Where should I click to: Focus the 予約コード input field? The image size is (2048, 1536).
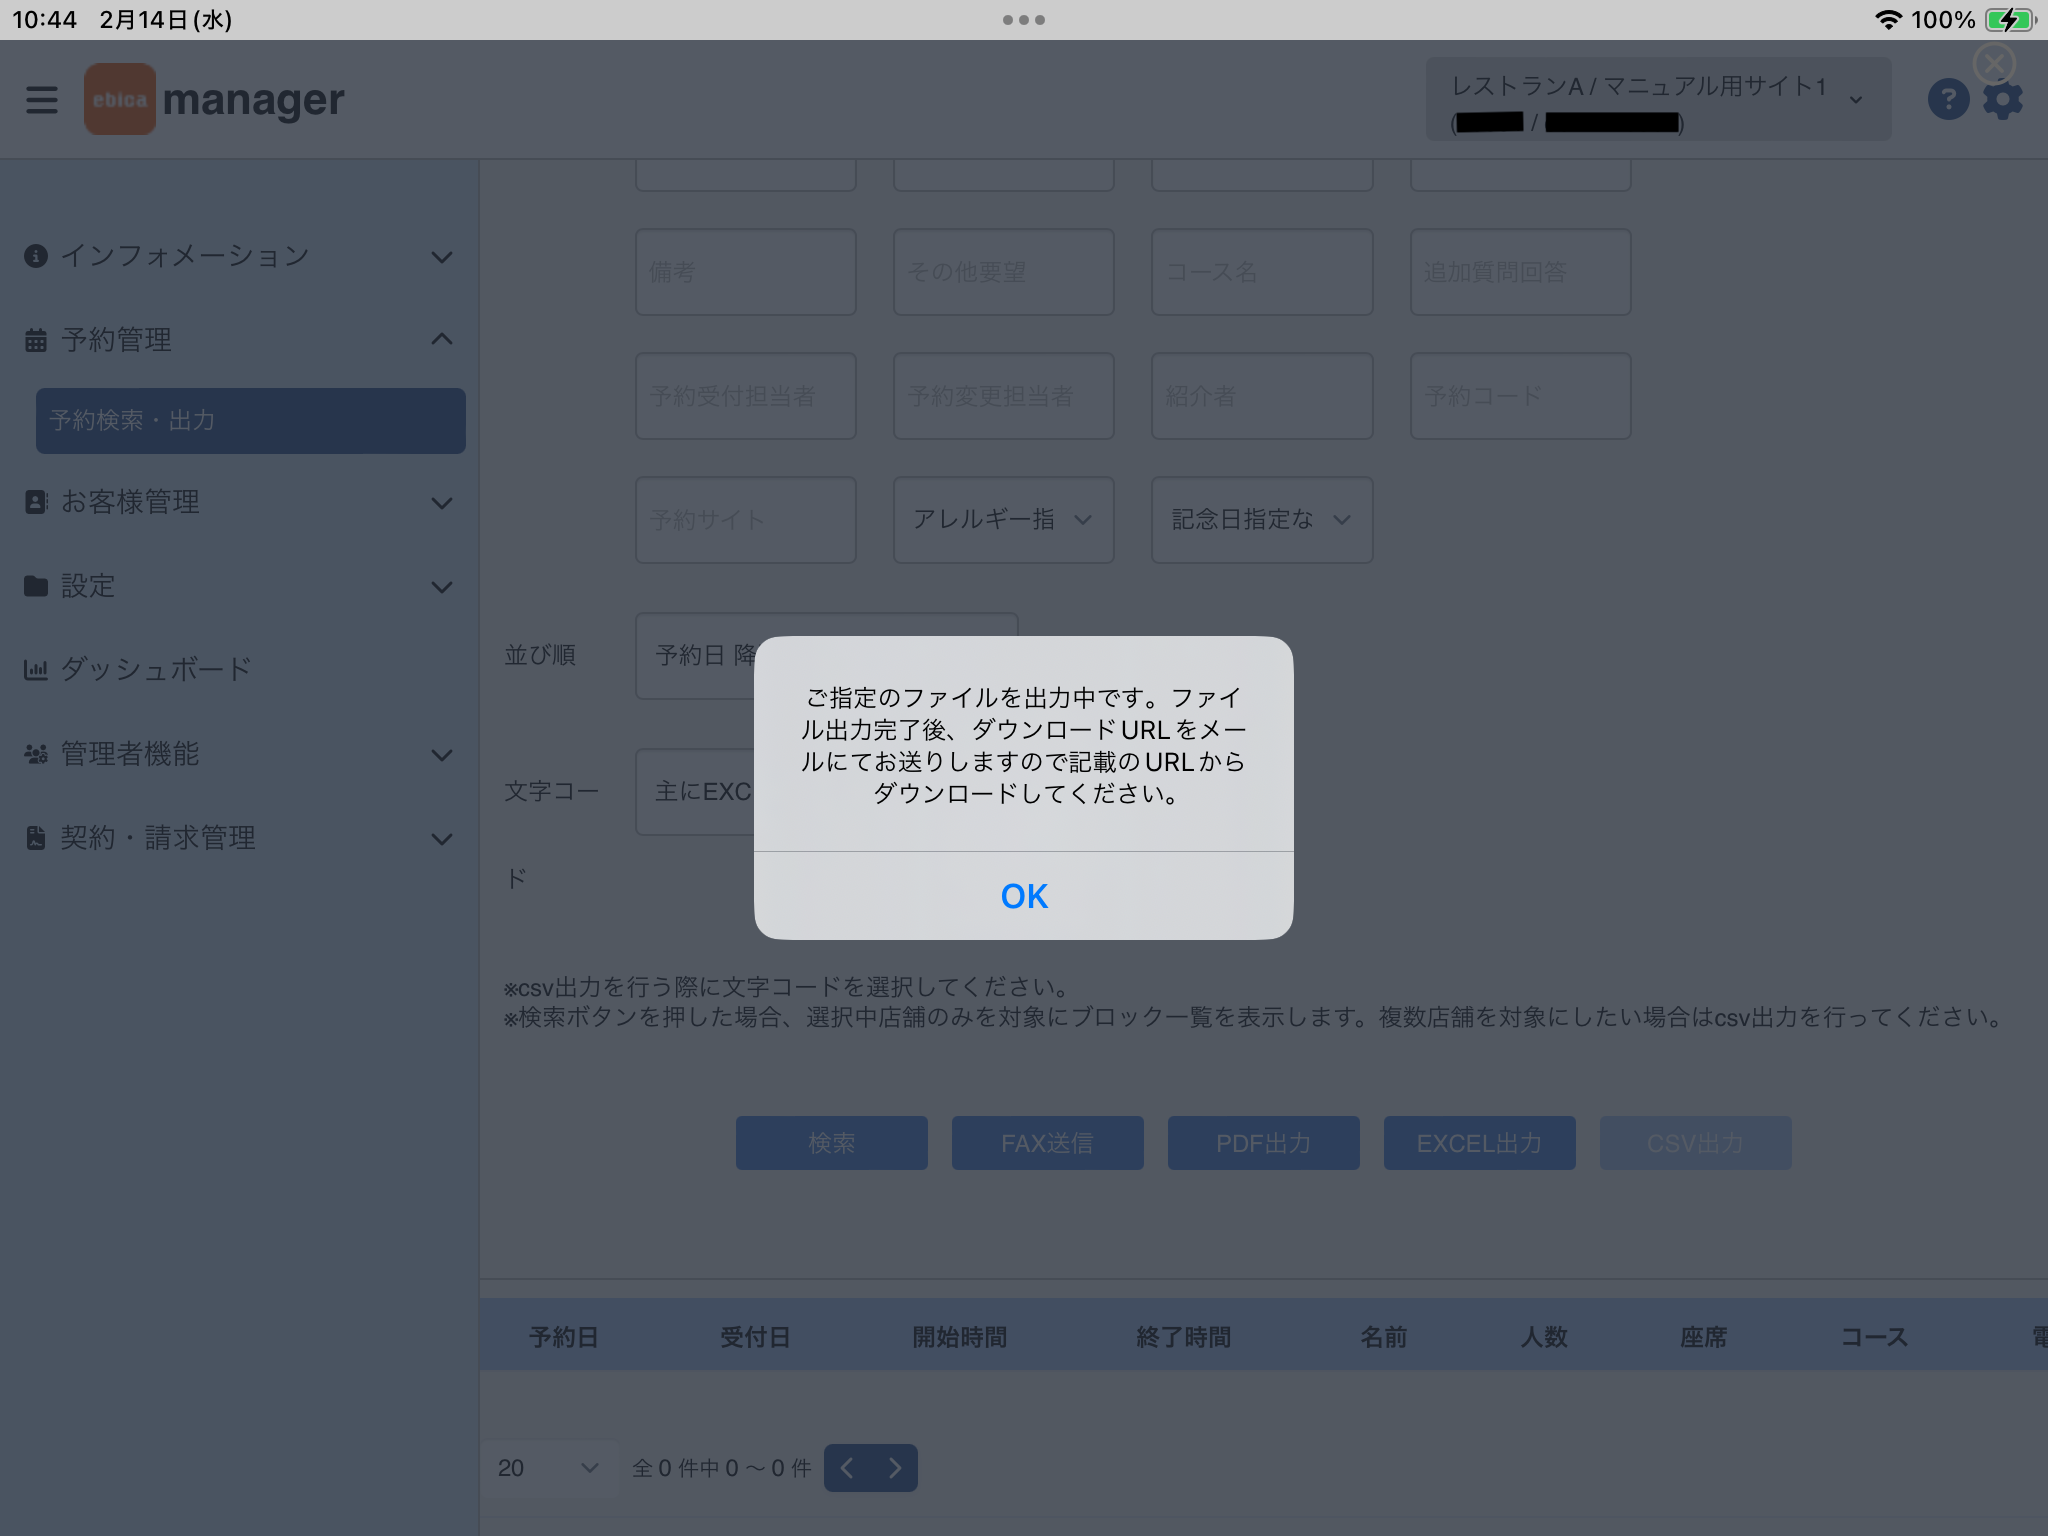tap(1520, 396)
